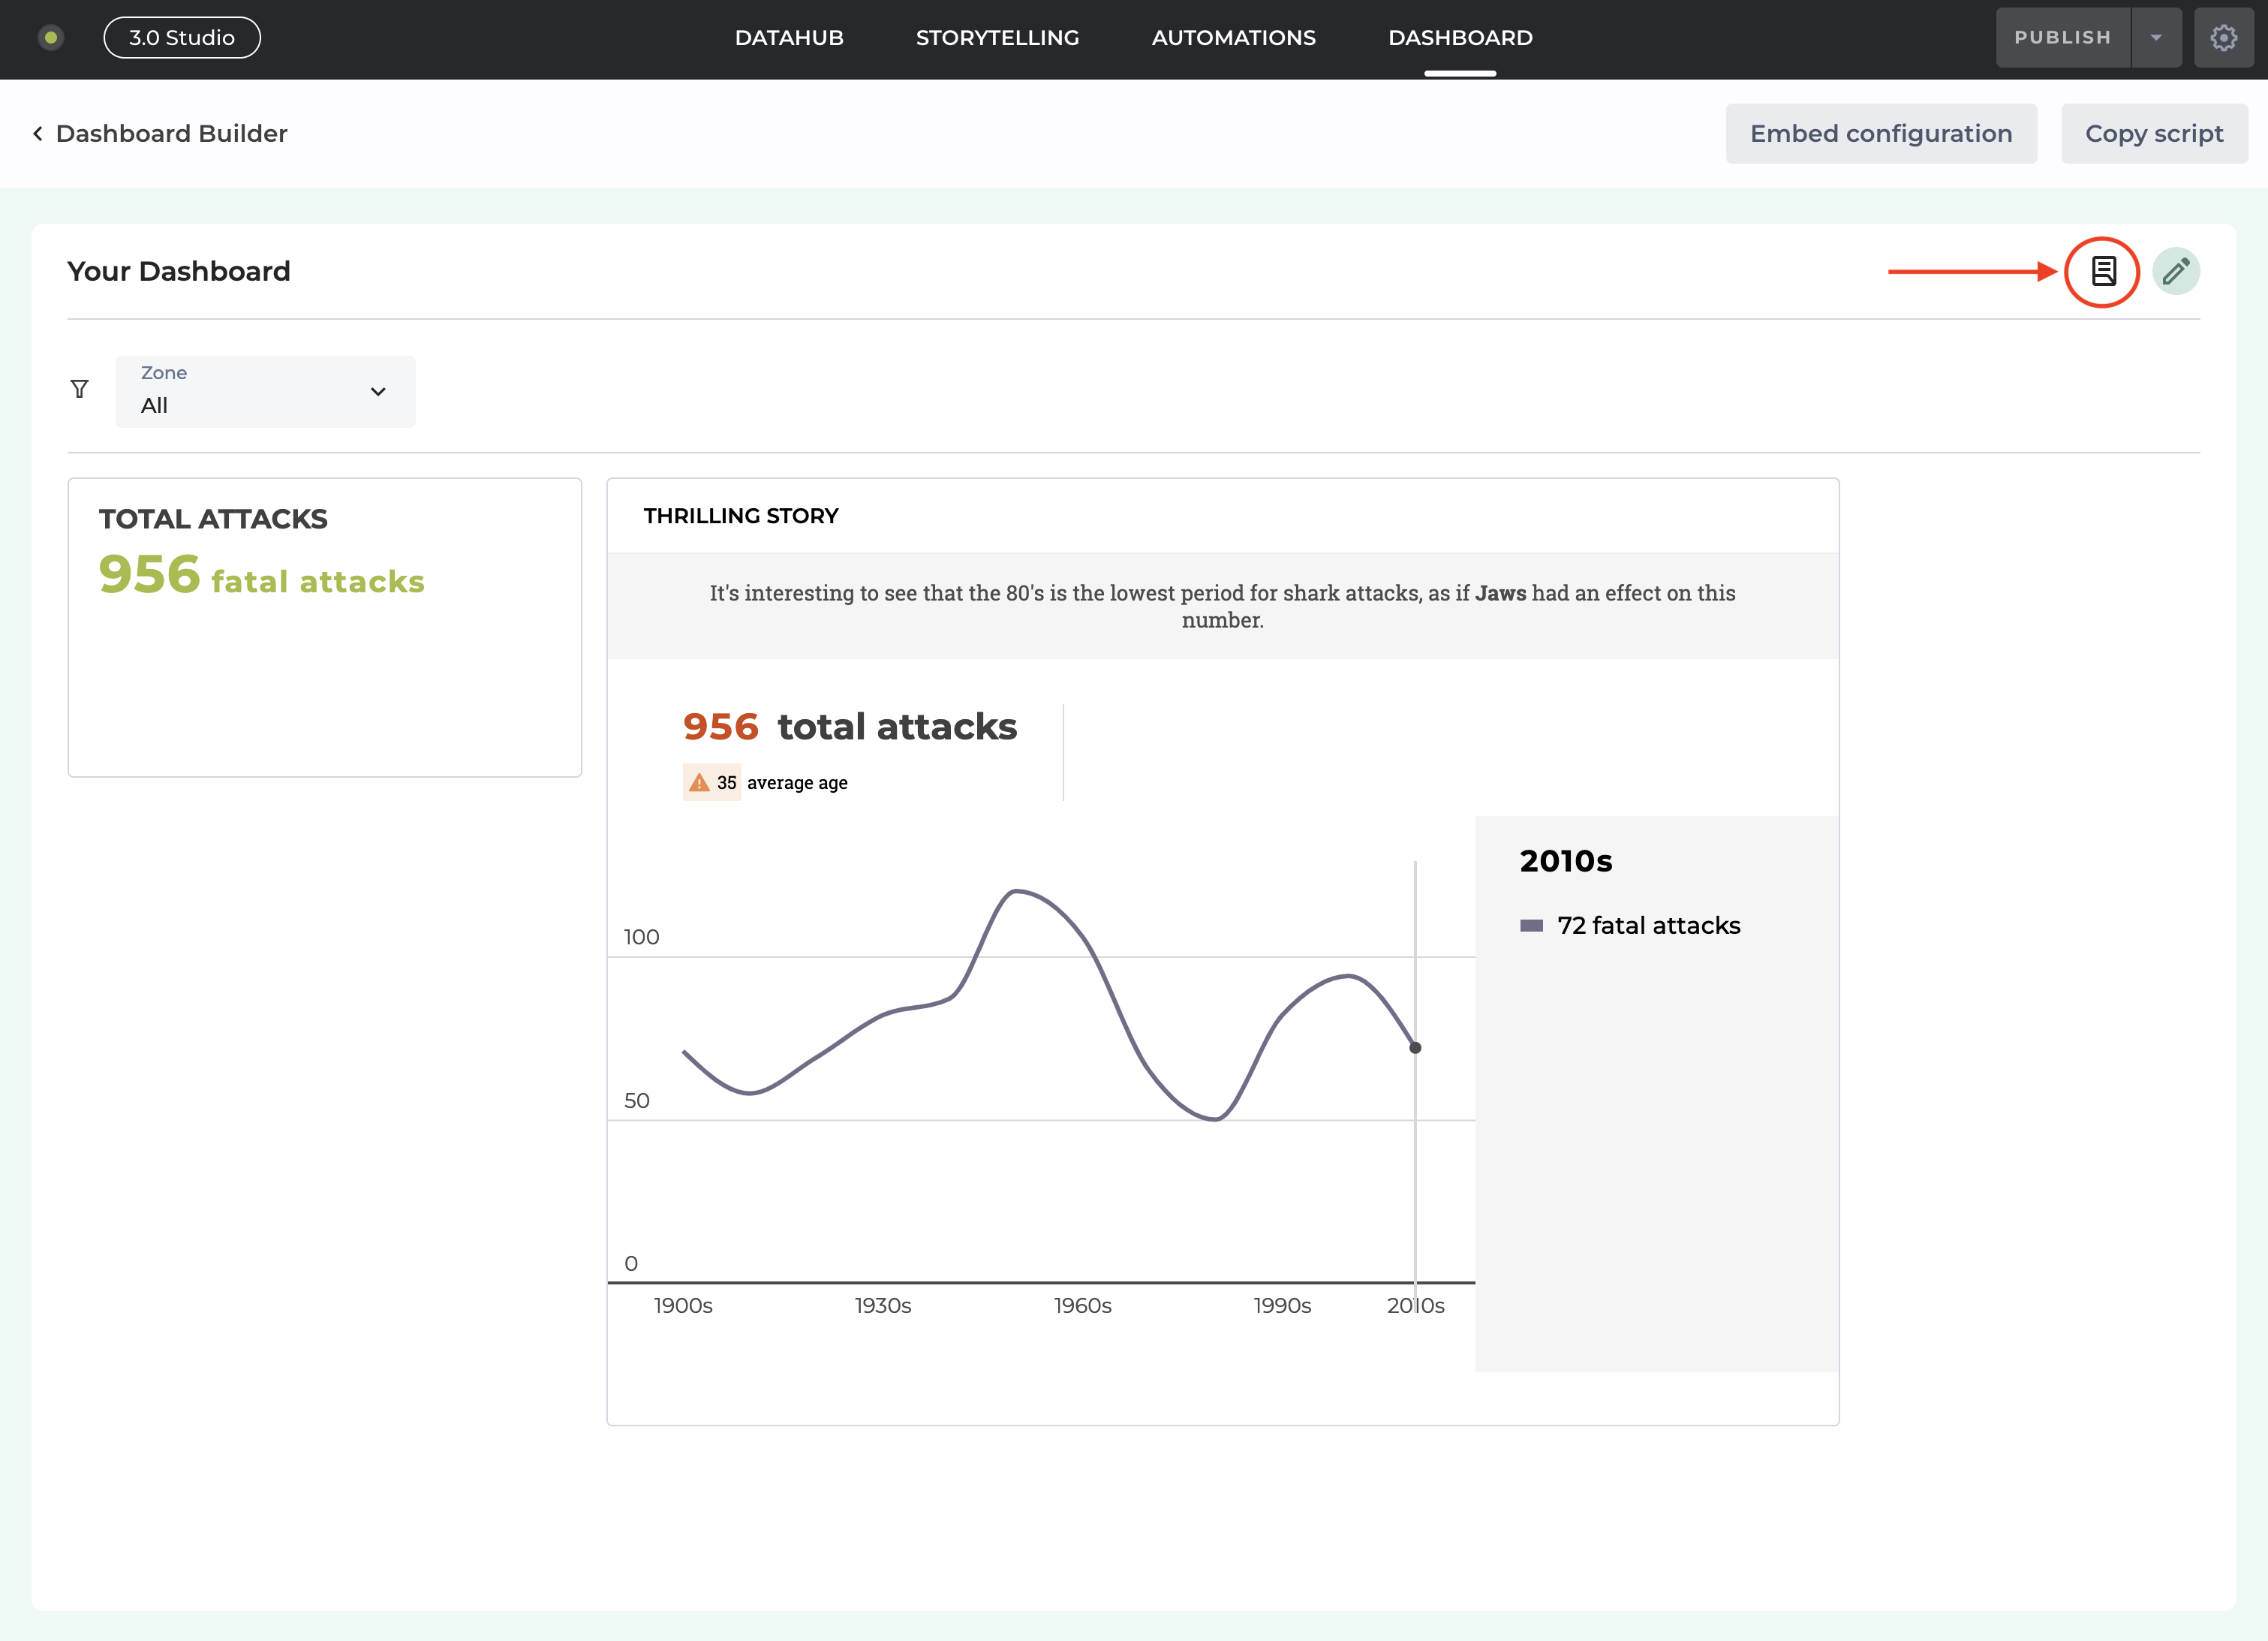The width and height of the screenshot is (2268, 1641).
Task: Click the green status dot logo
Action: [51, 38]
